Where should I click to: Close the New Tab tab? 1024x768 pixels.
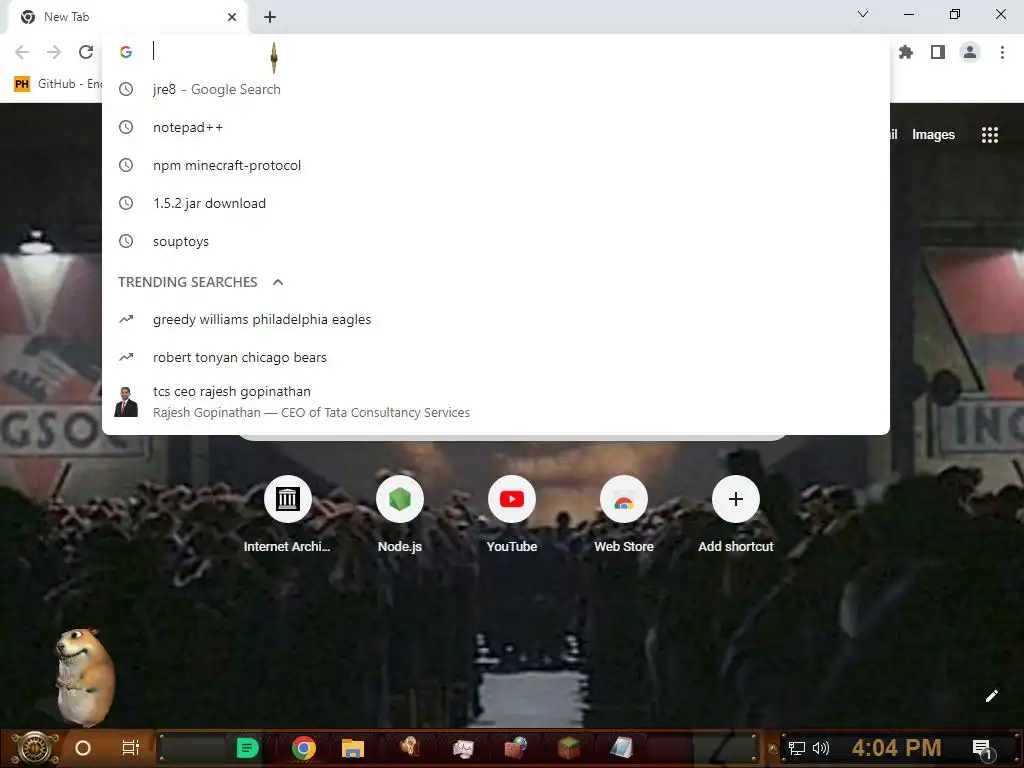coord(232,17)
